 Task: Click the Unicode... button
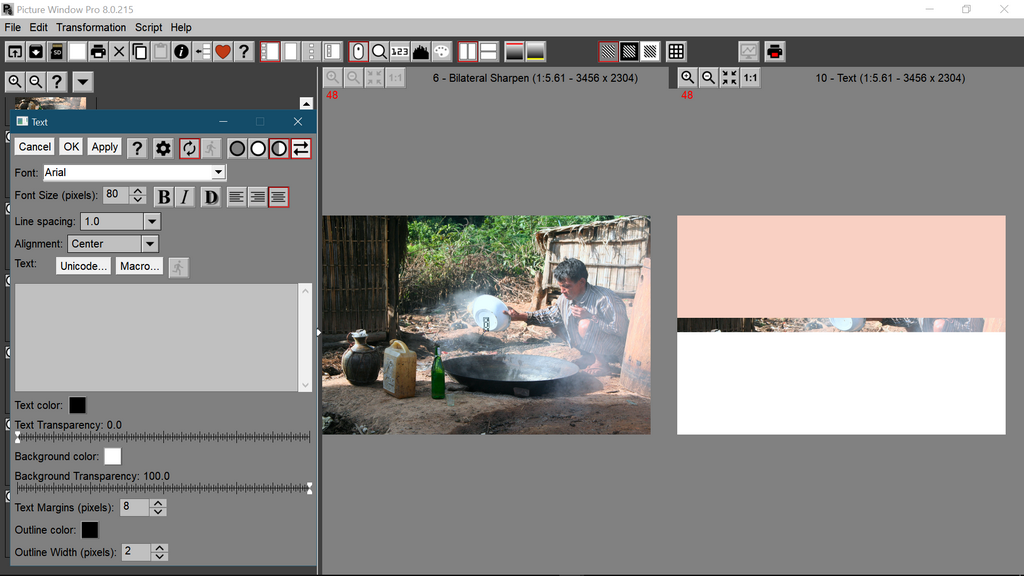(84, 266)
